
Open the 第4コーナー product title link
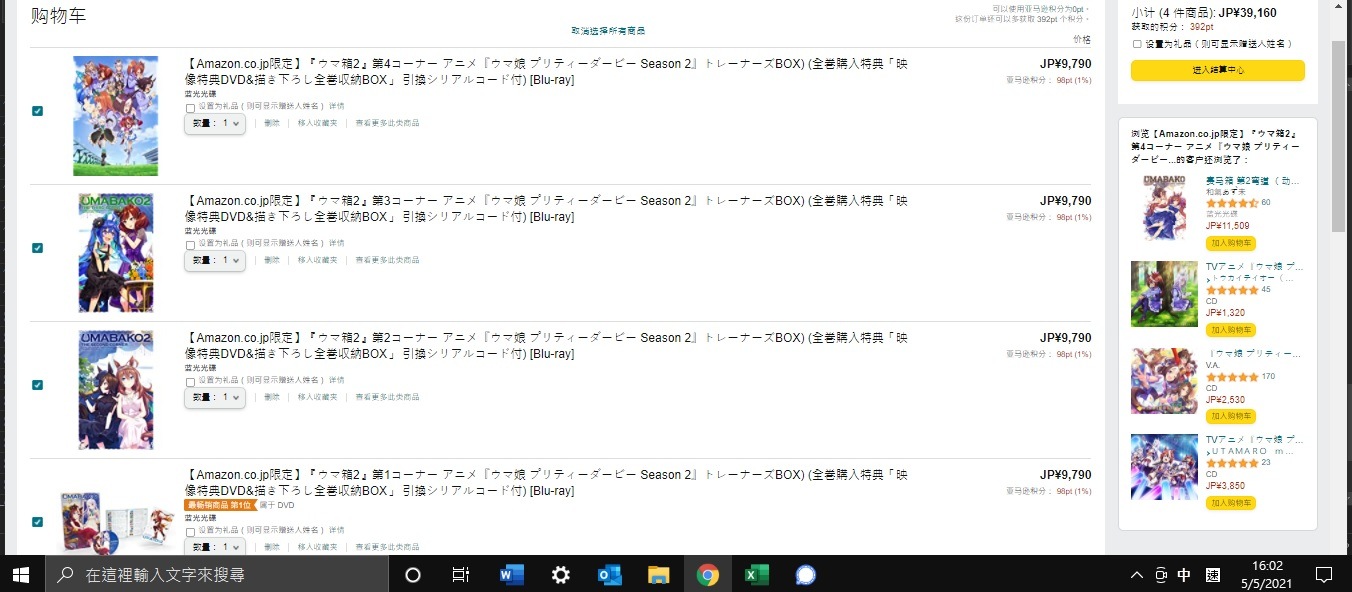click(x=547, y=71)
